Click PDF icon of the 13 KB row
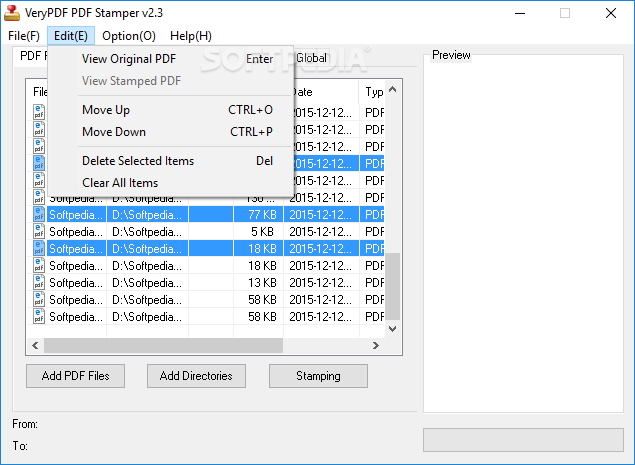The width and height of the screenshot is (635, 465). (x=39, y=282)
